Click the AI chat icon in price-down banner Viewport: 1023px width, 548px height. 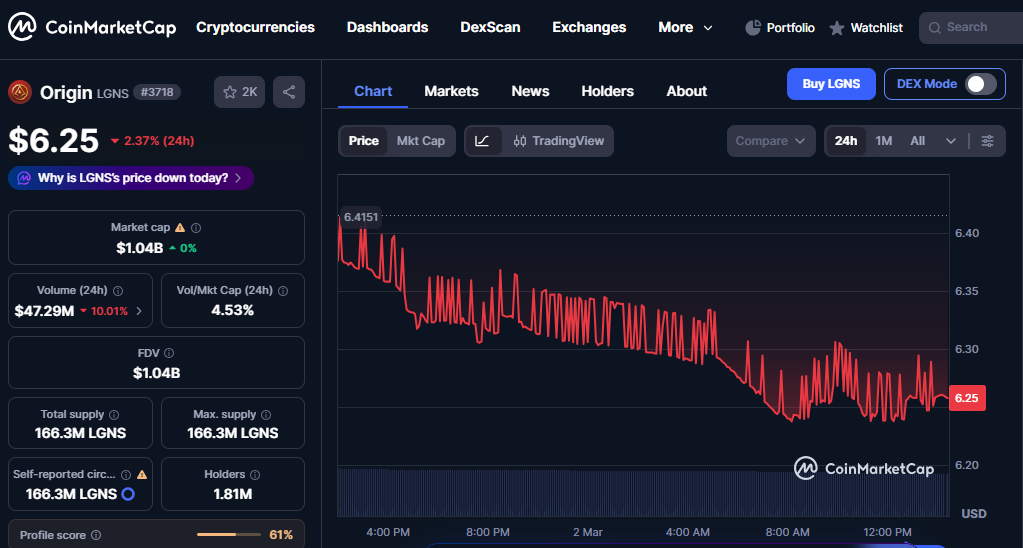pos(24,177)
